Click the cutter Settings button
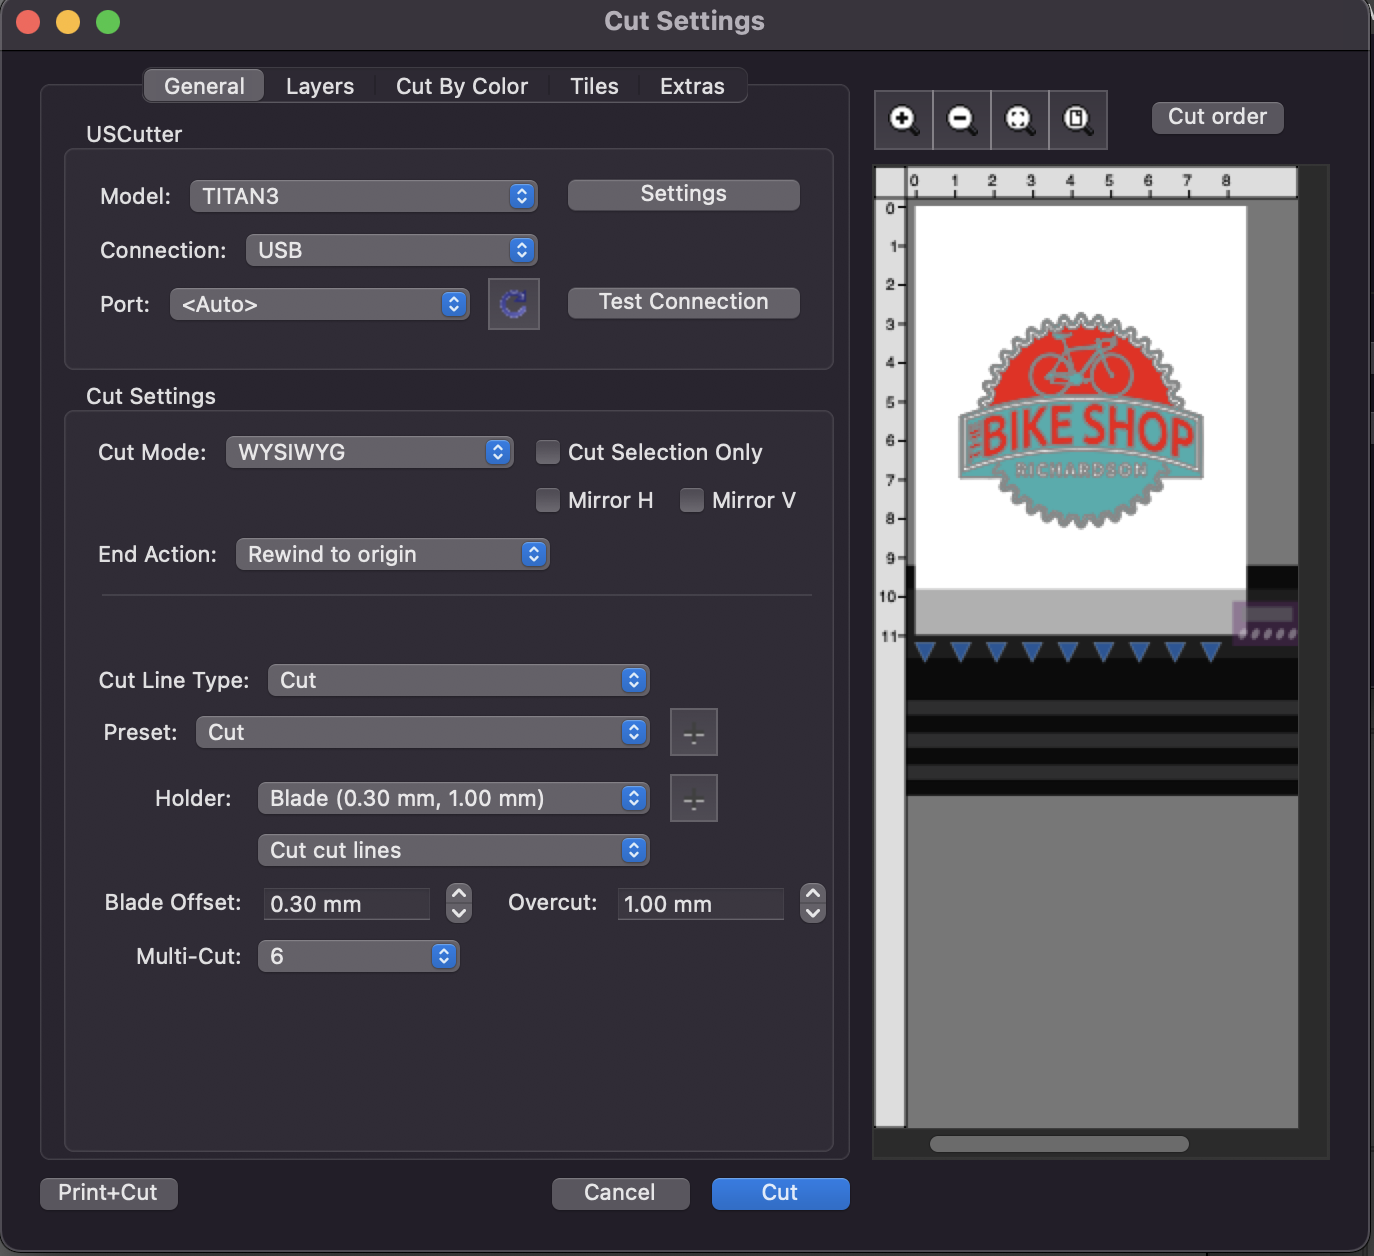Screen dimensions: 1374x1256 click(684, 194)
